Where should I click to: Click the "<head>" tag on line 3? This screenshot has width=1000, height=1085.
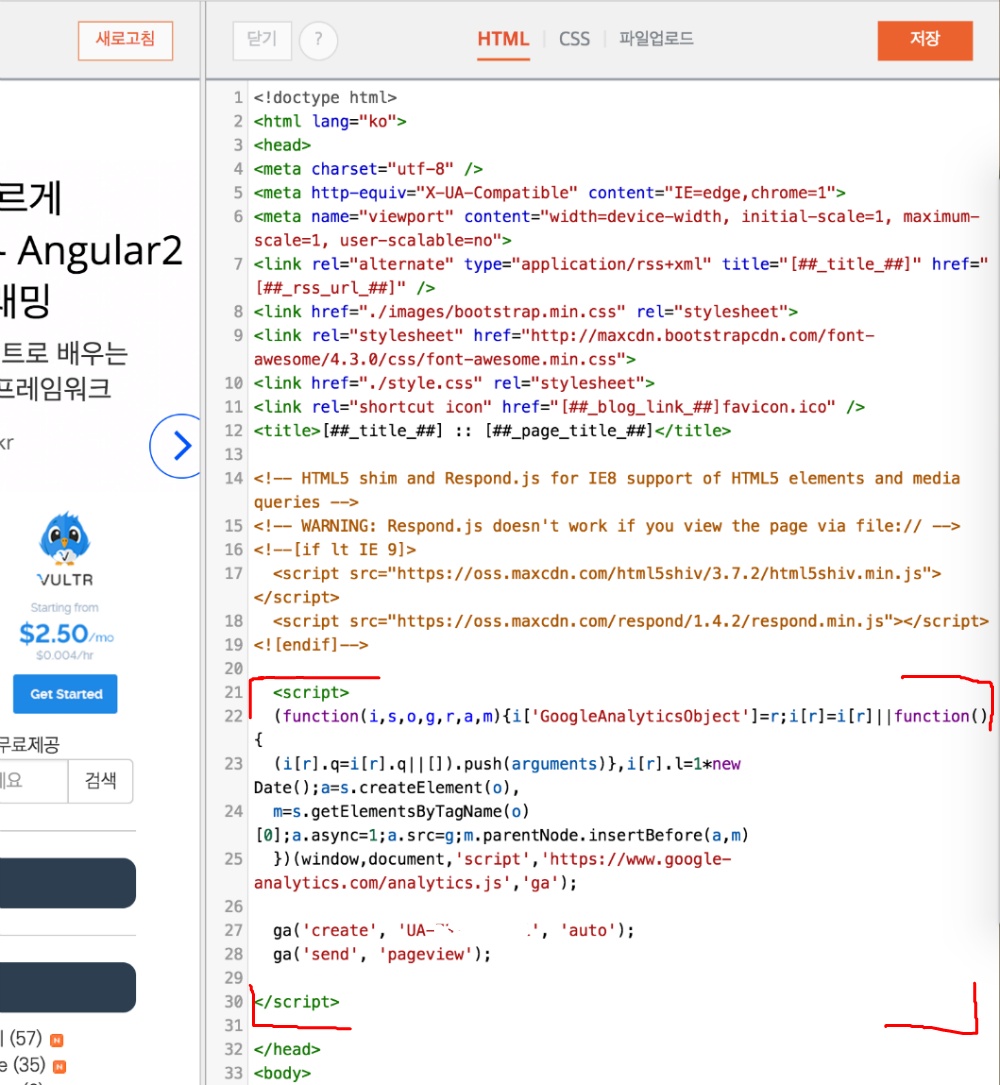point(282,145)
